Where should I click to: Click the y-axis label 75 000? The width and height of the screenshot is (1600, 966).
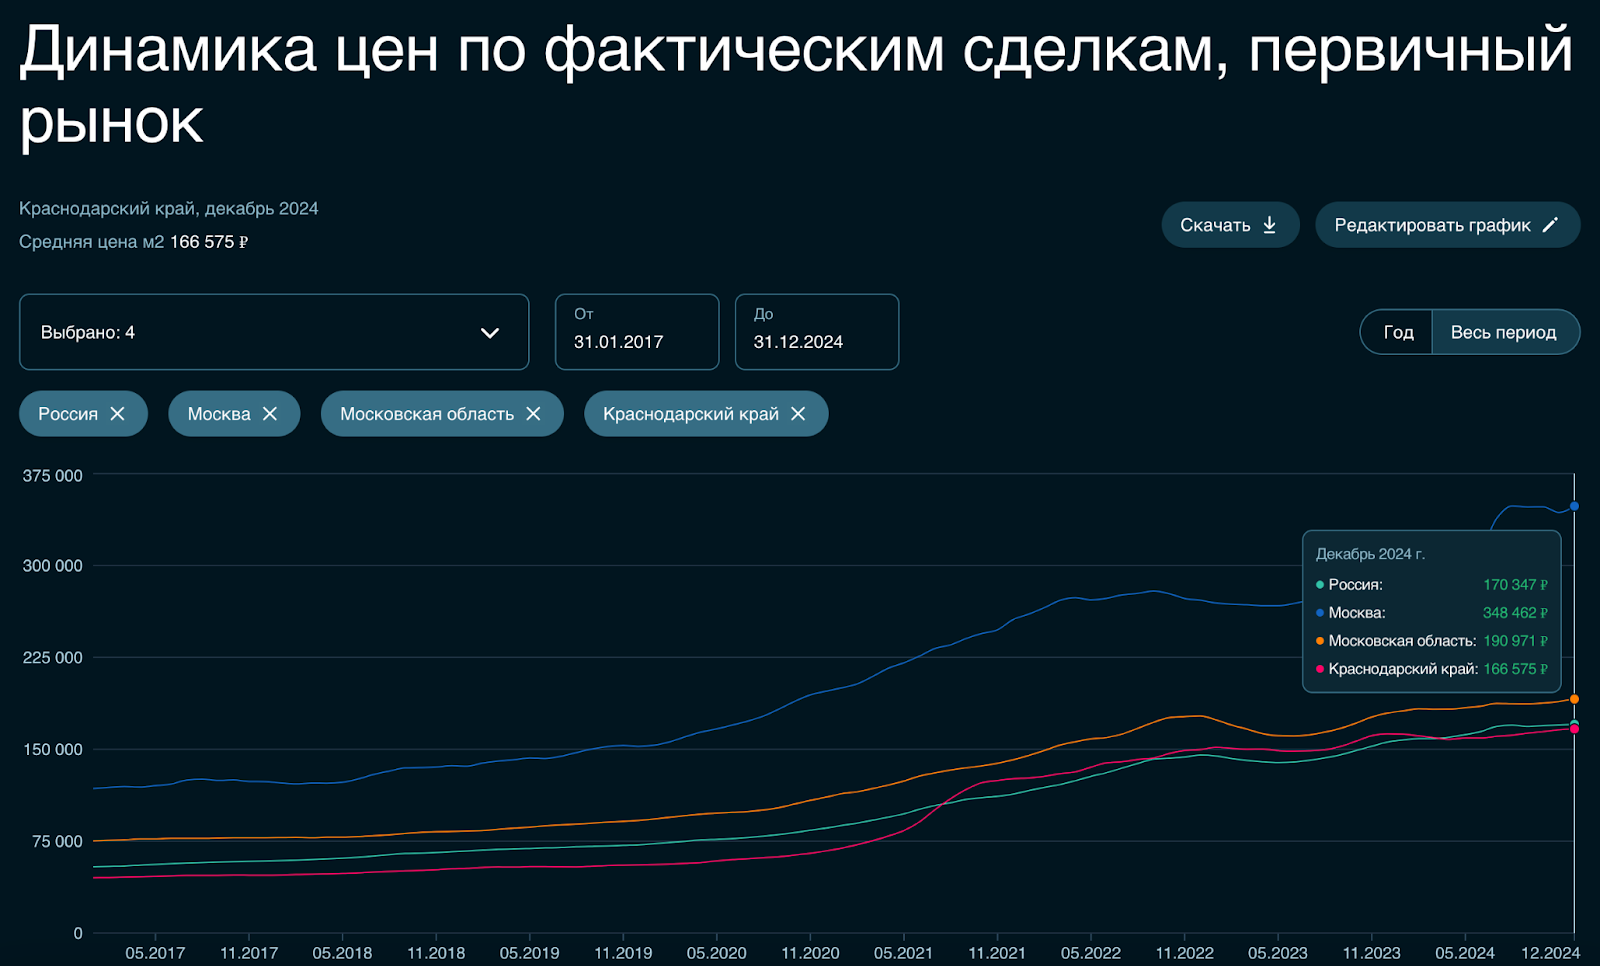point(59,842)
